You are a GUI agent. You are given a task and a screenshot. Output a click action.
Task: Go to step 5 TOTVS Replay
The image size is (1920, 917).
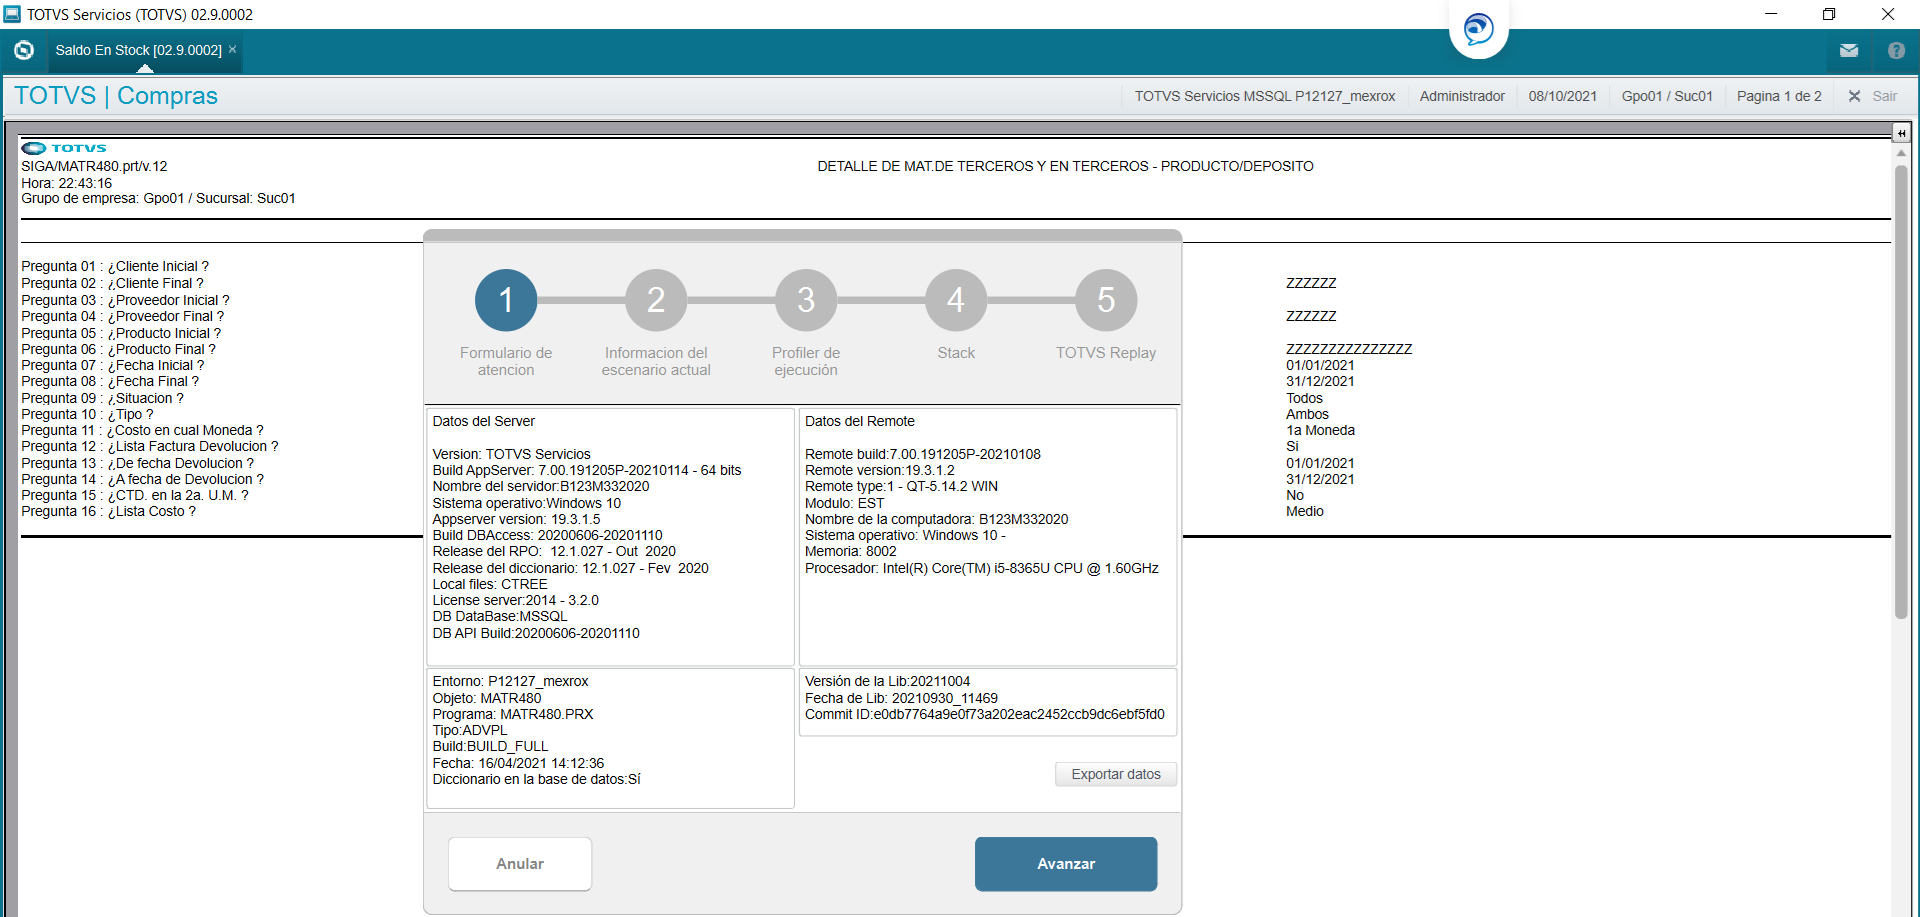coord(1106,300)
